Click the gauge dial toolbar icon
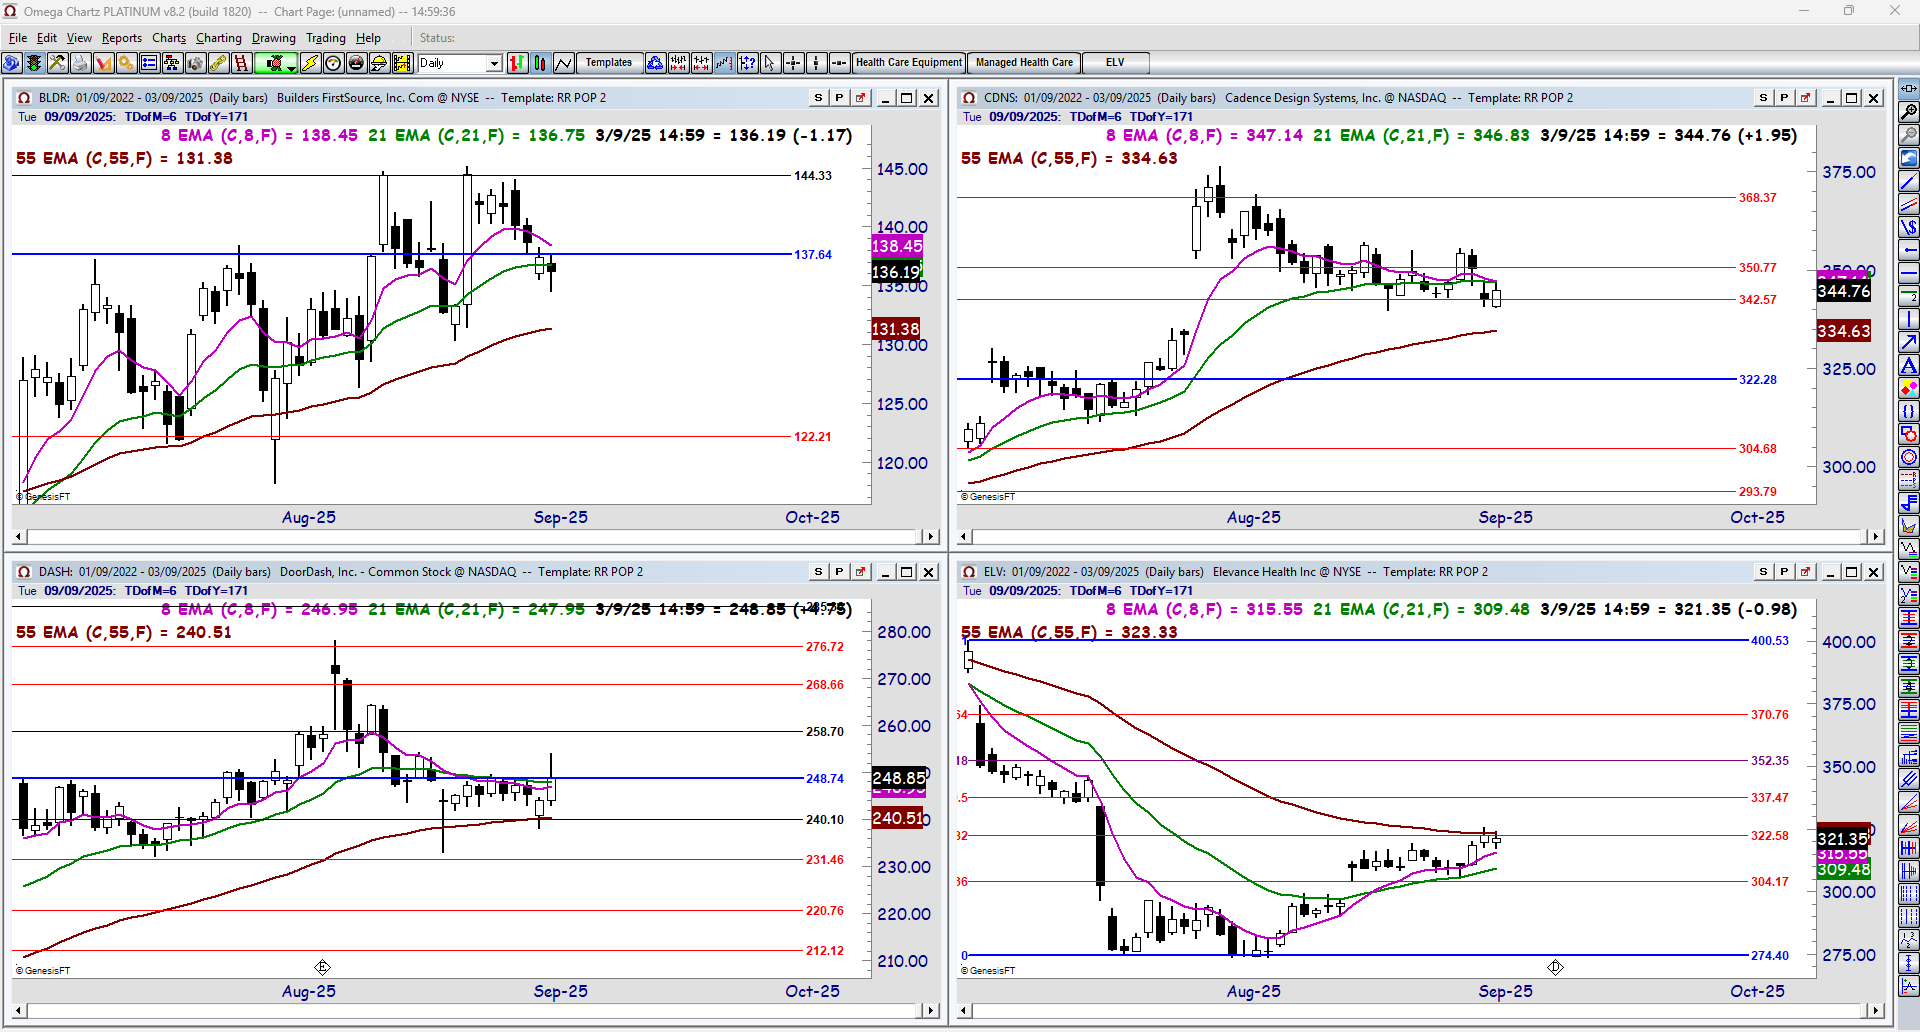 pyautogui.click(x=334, y=63)
